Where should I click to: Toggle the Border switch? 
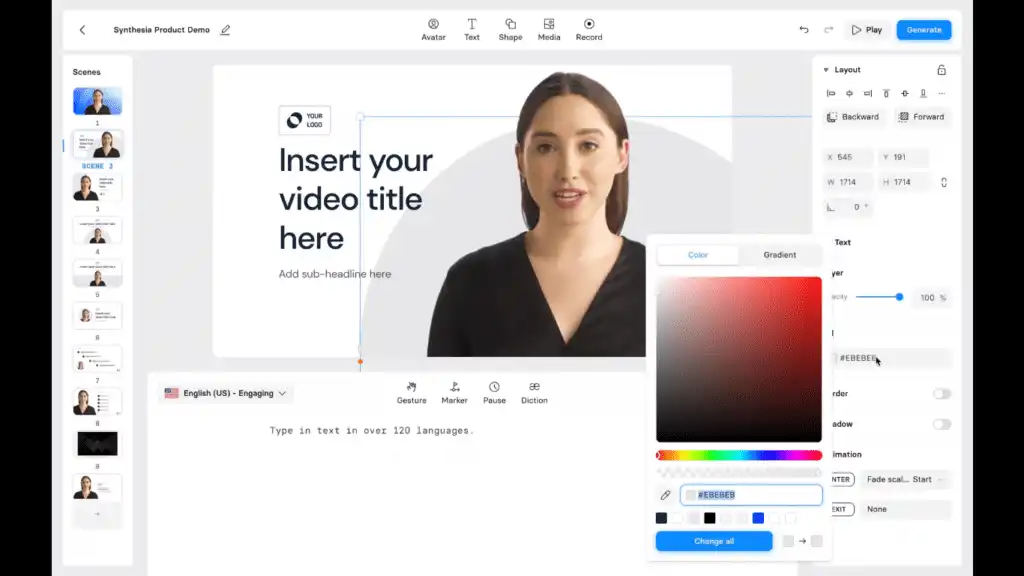click(x=942, y=394)
